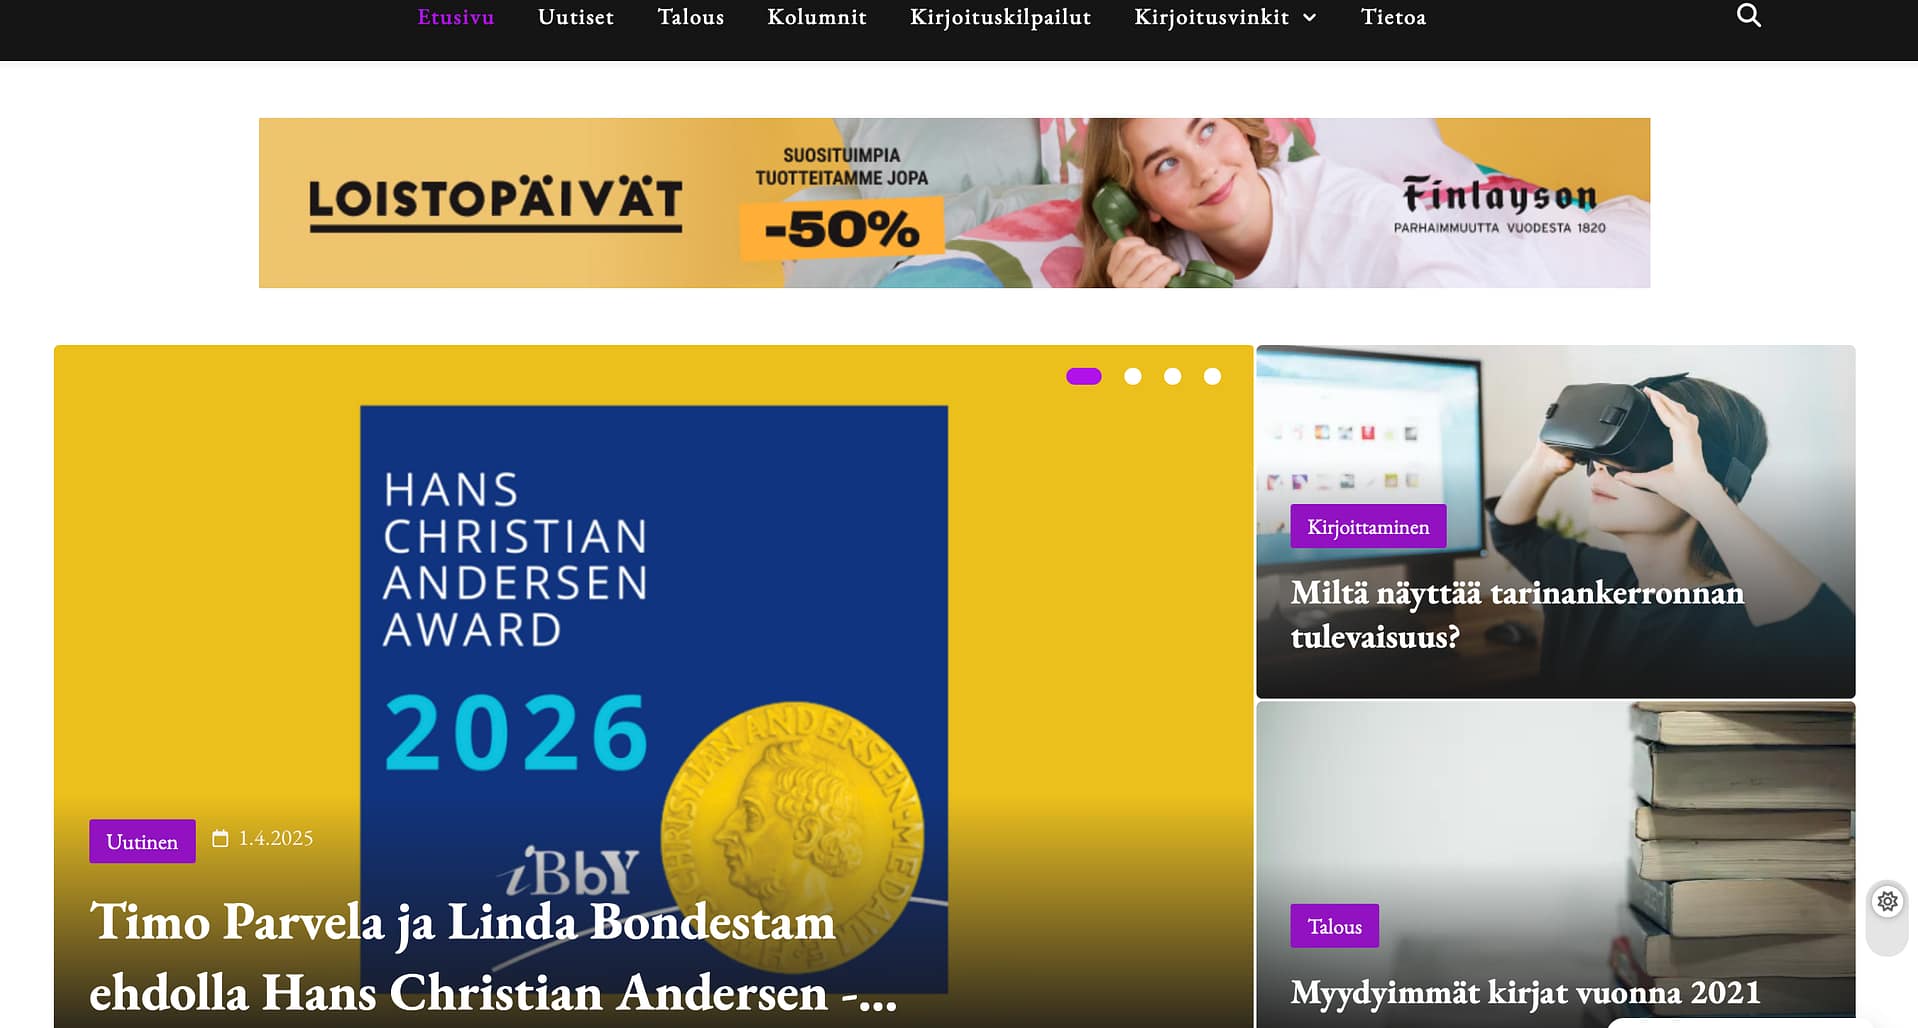The width and height of the screenshot is (1918, 1028).
Task: Click the calendar icon beside 1.4.2025
Action: [x=220, y=838]
